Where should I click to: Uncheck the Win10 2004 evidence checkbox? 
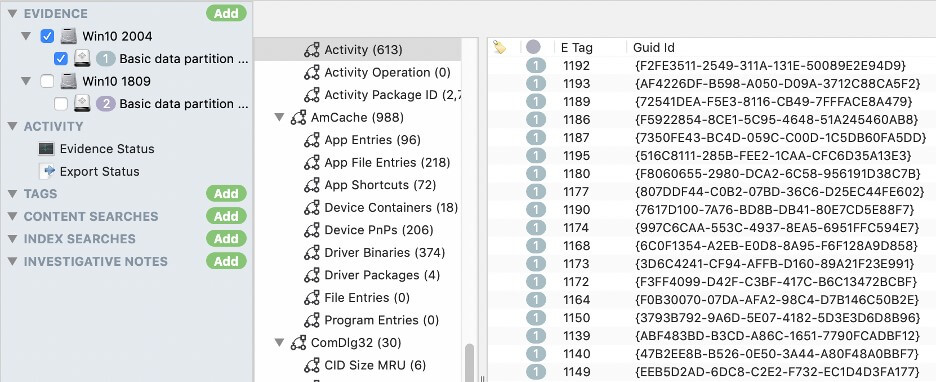[47, 36]
